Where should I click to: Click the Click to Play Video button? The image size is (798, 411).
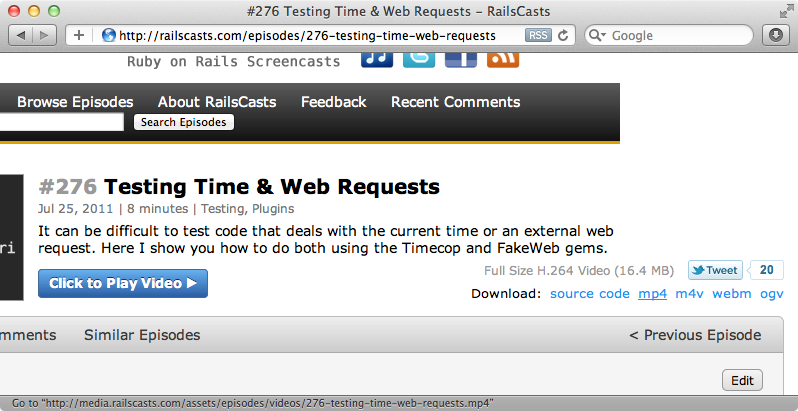coord(123,283)
